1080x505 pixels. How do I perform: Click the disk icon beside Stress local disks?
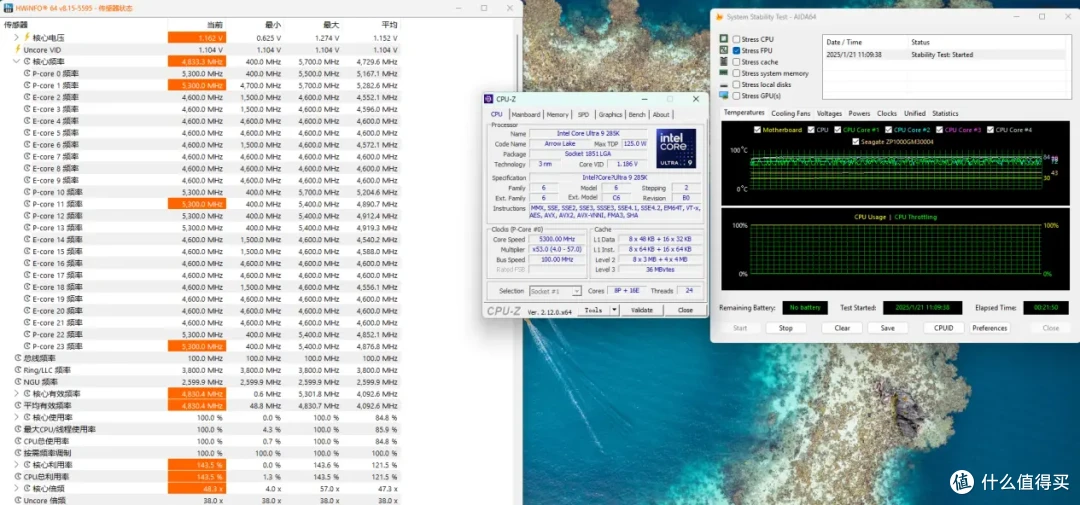(723, 85)
